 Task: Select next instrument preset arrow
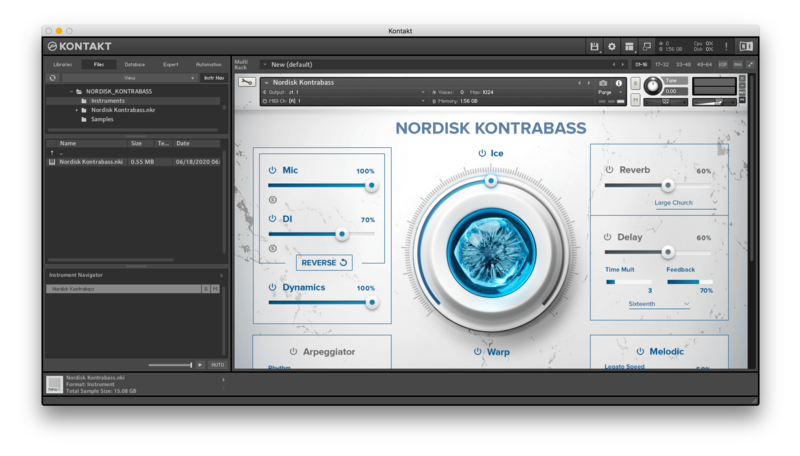click(x=589, y=83)
